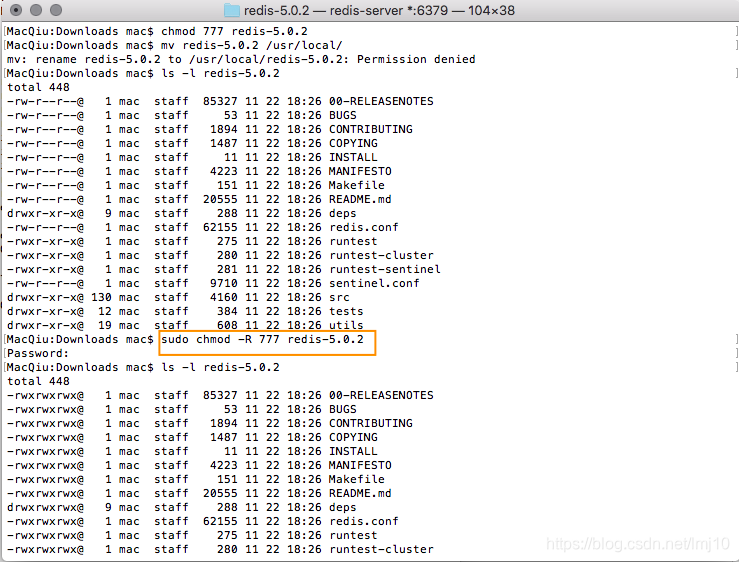
Task: Click the deps directory with drwxr-xr-x permissions
Action: (x=343, y=214)
